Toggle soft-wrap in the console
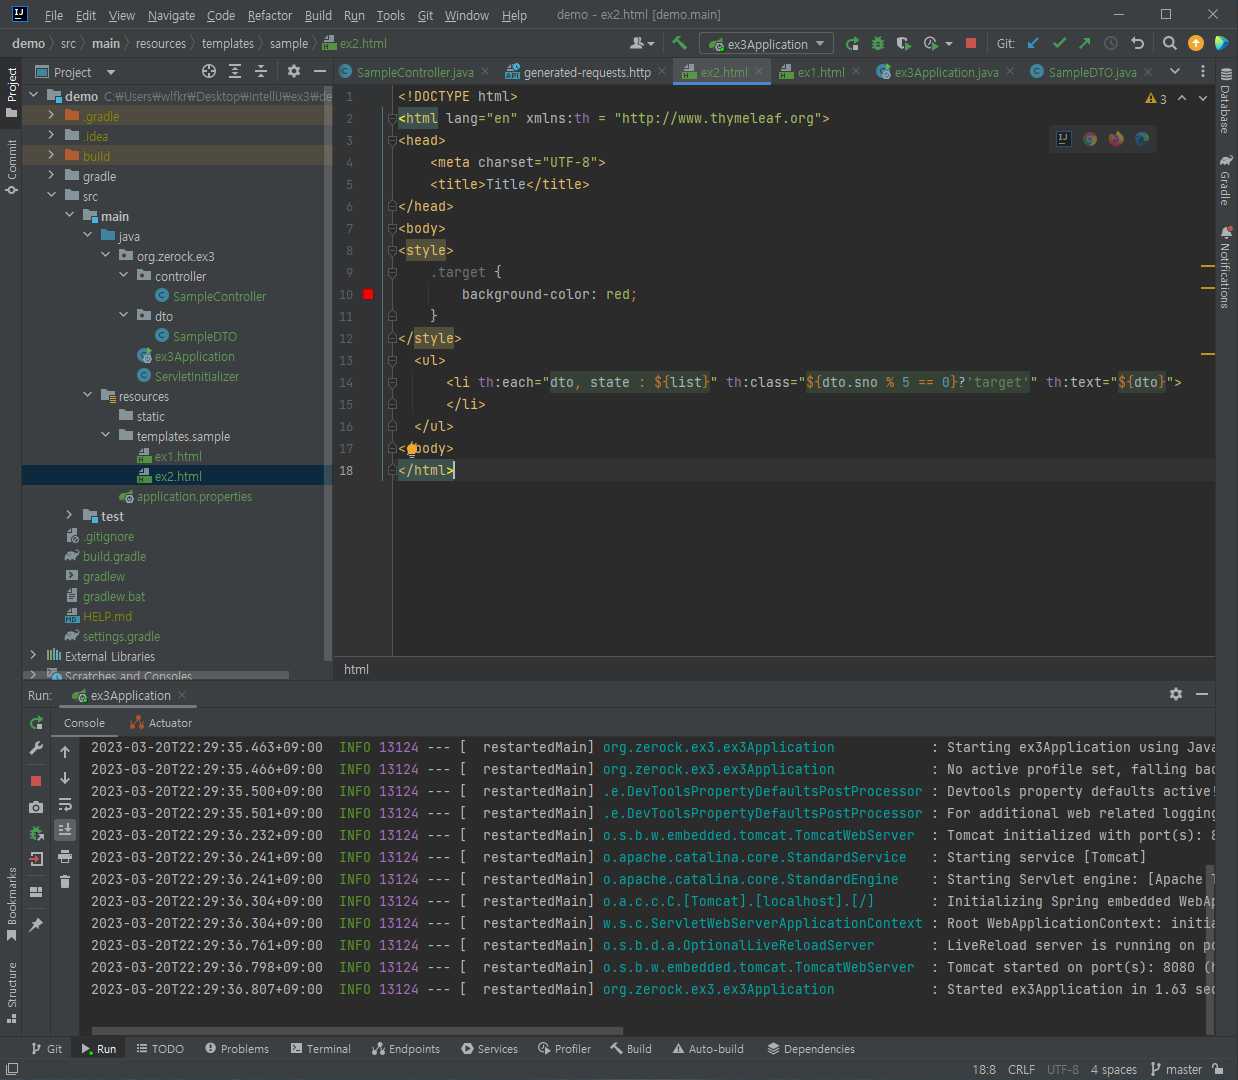Screen dimensions: 1238x1080 pos(65,804)
